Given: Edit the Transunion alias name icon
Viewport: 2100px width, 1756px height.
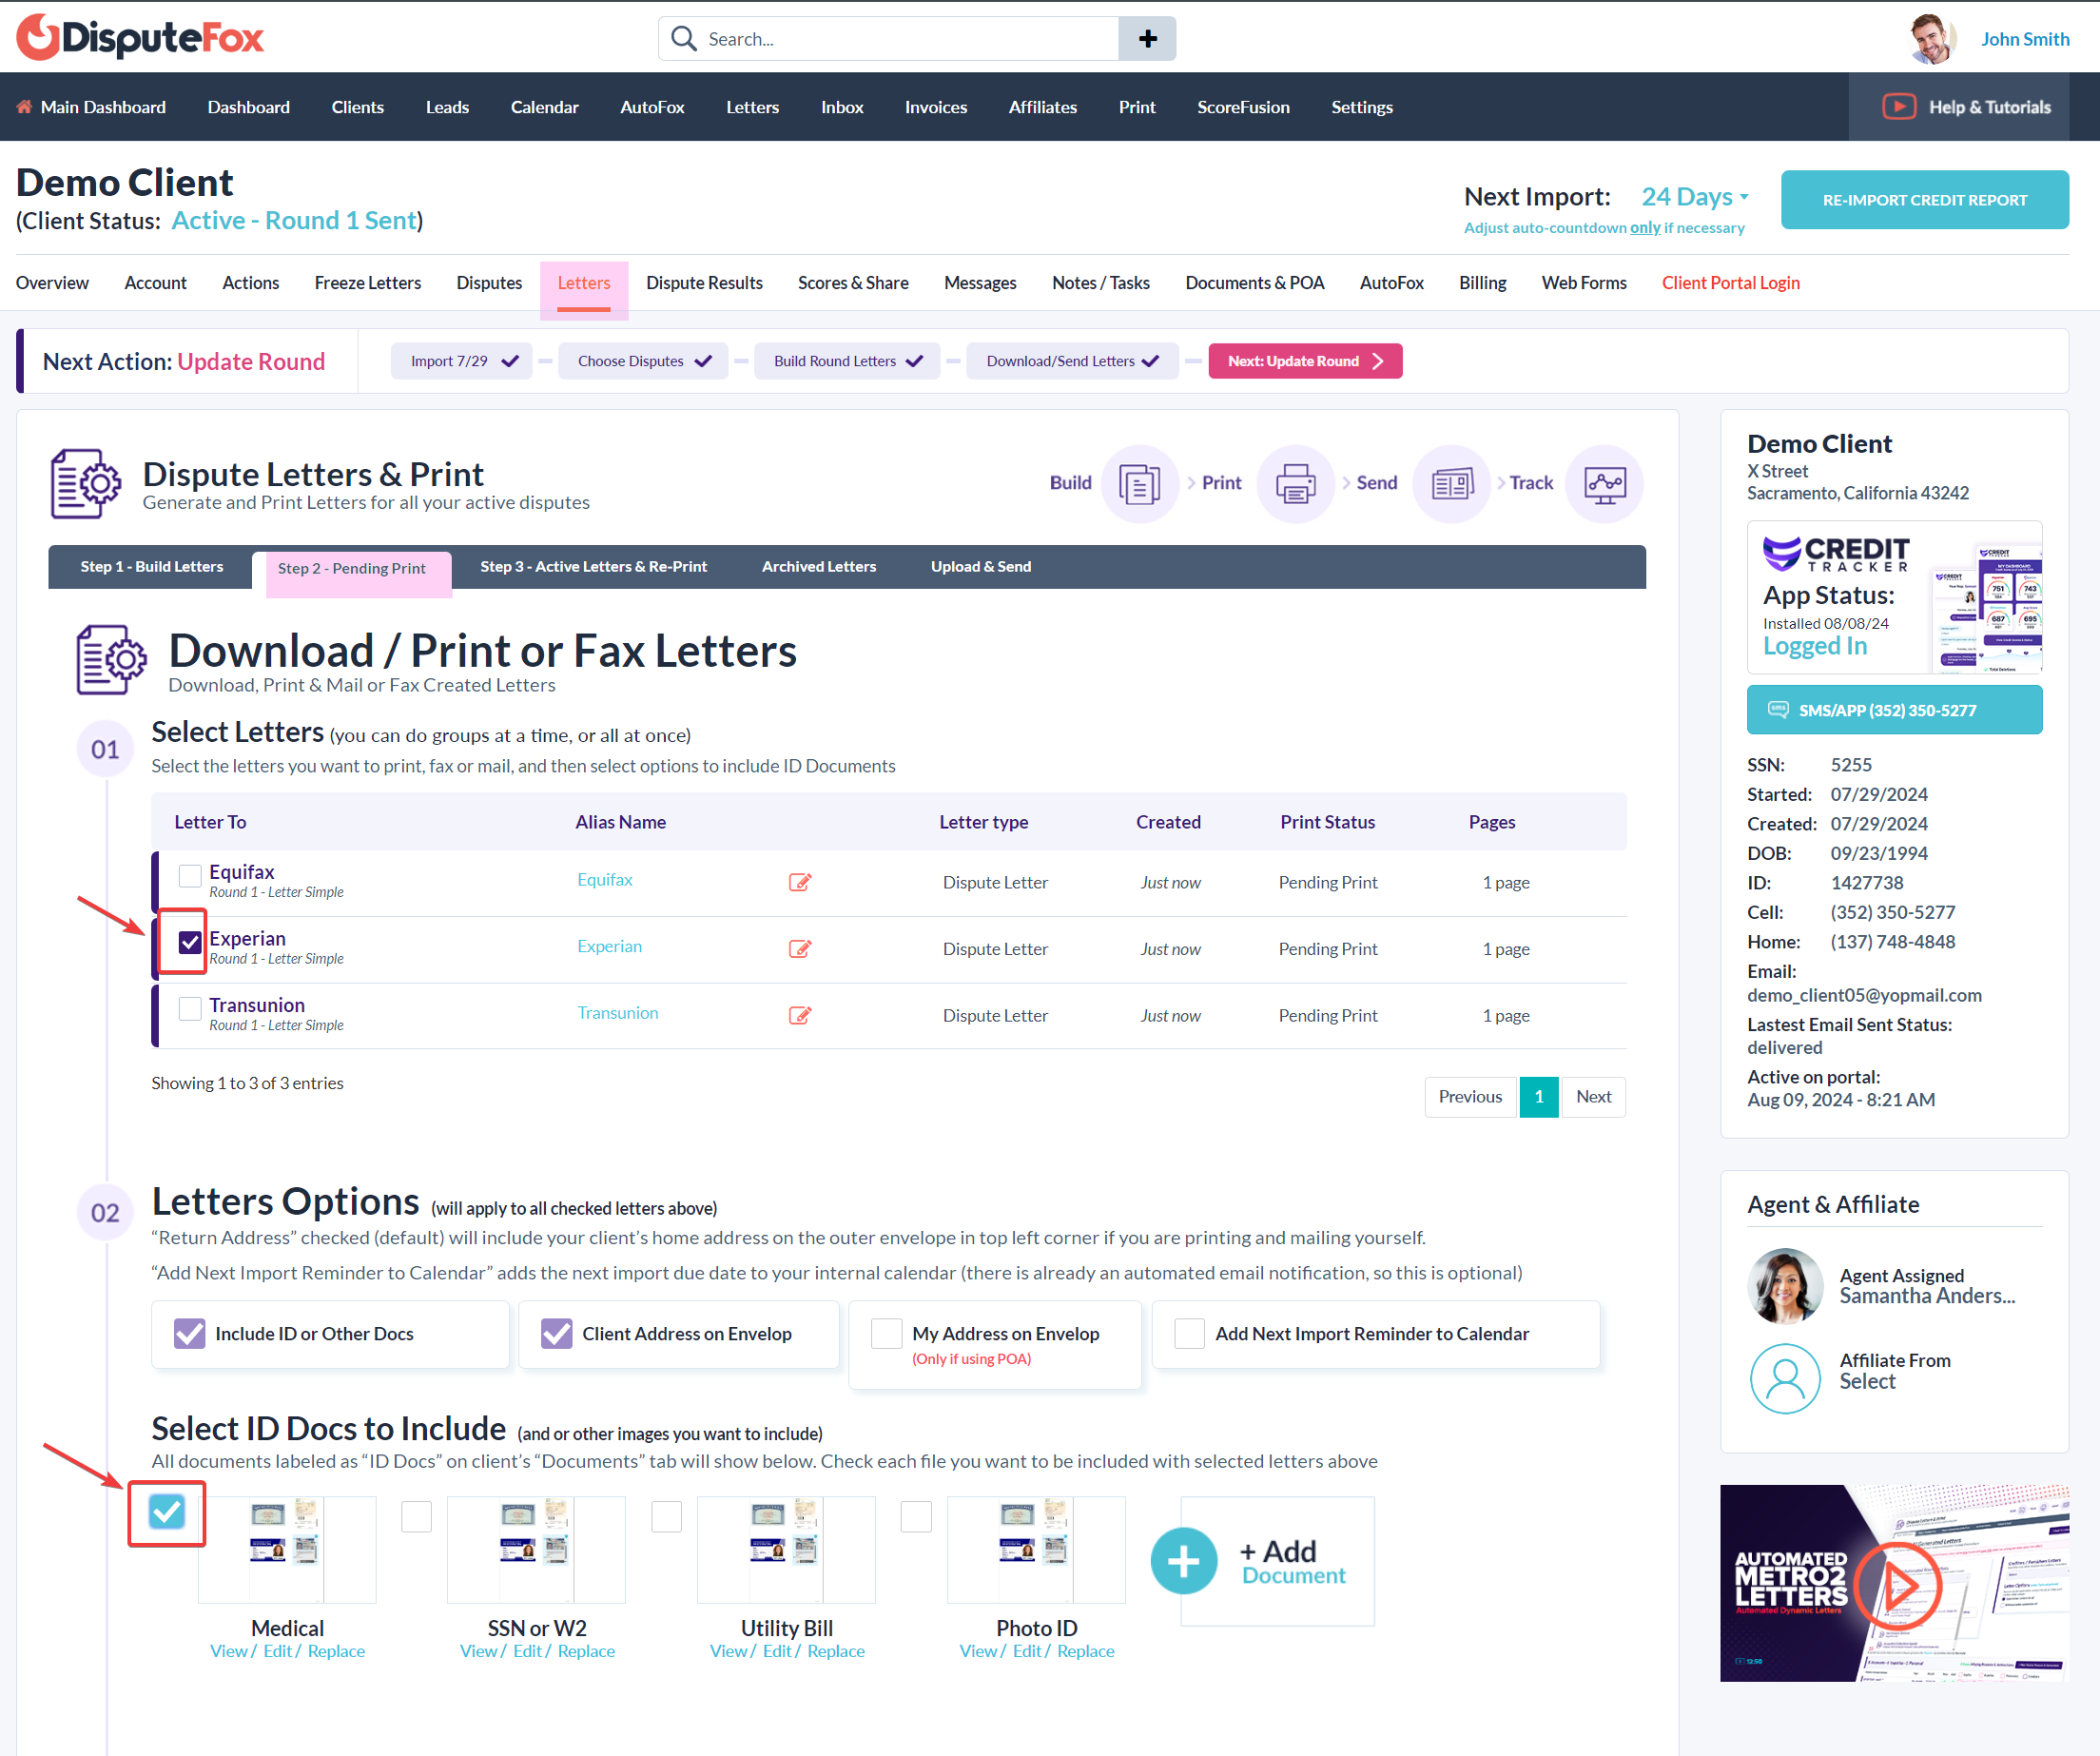Looking at the screenshot, I should (800, 1015).
